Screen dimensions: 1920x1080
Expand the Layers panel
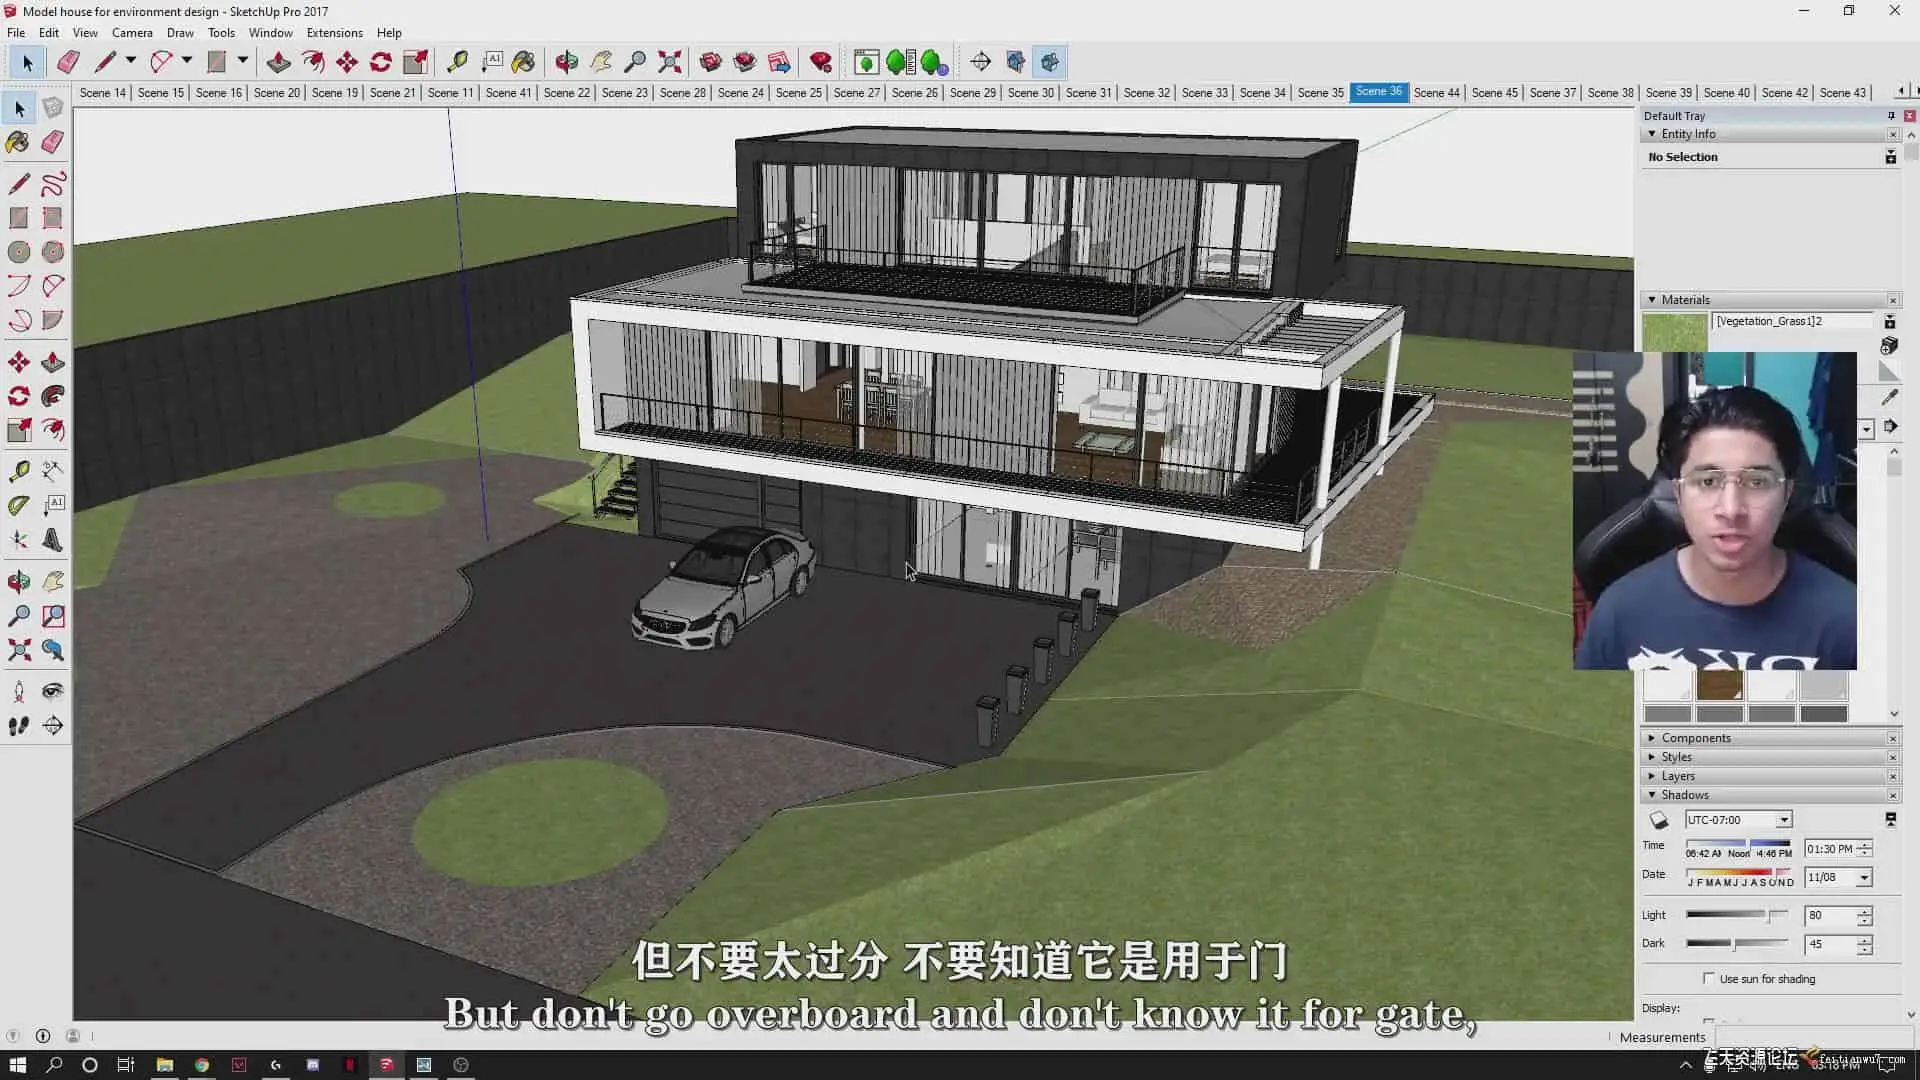click(x=1677, y=776)
